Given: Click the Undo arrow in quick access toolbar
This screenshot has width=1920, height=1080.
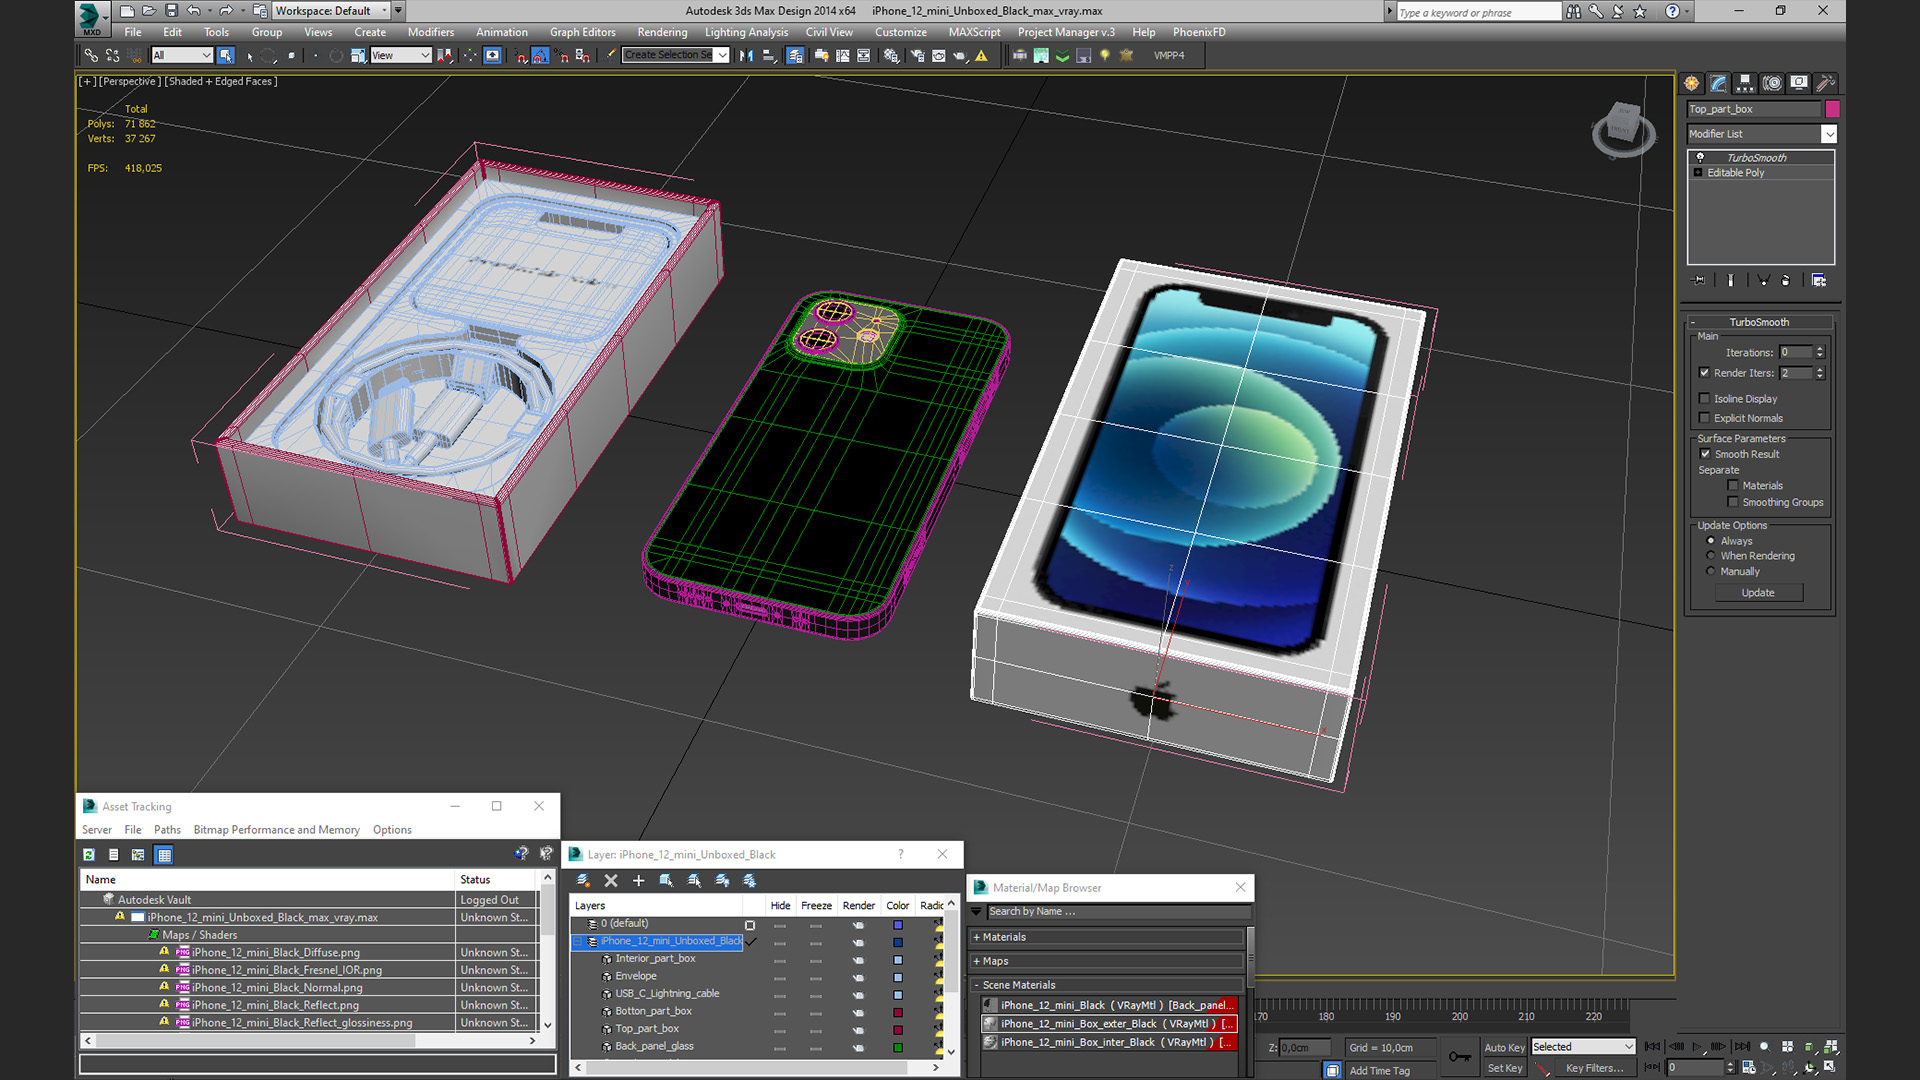Looking at the screenshot, I should 194,11.
